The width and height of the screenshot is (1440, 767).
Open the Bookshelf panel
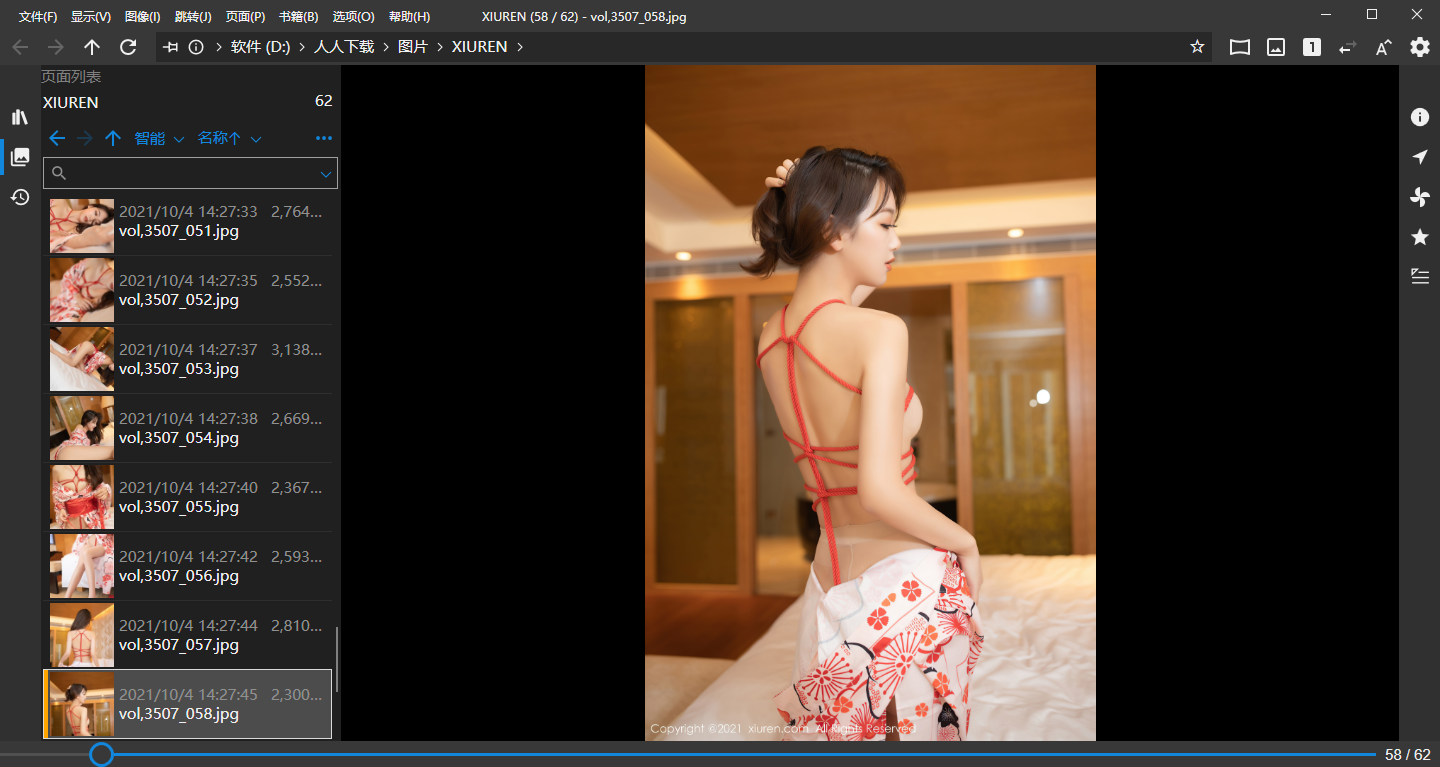(x=20, y=116)
